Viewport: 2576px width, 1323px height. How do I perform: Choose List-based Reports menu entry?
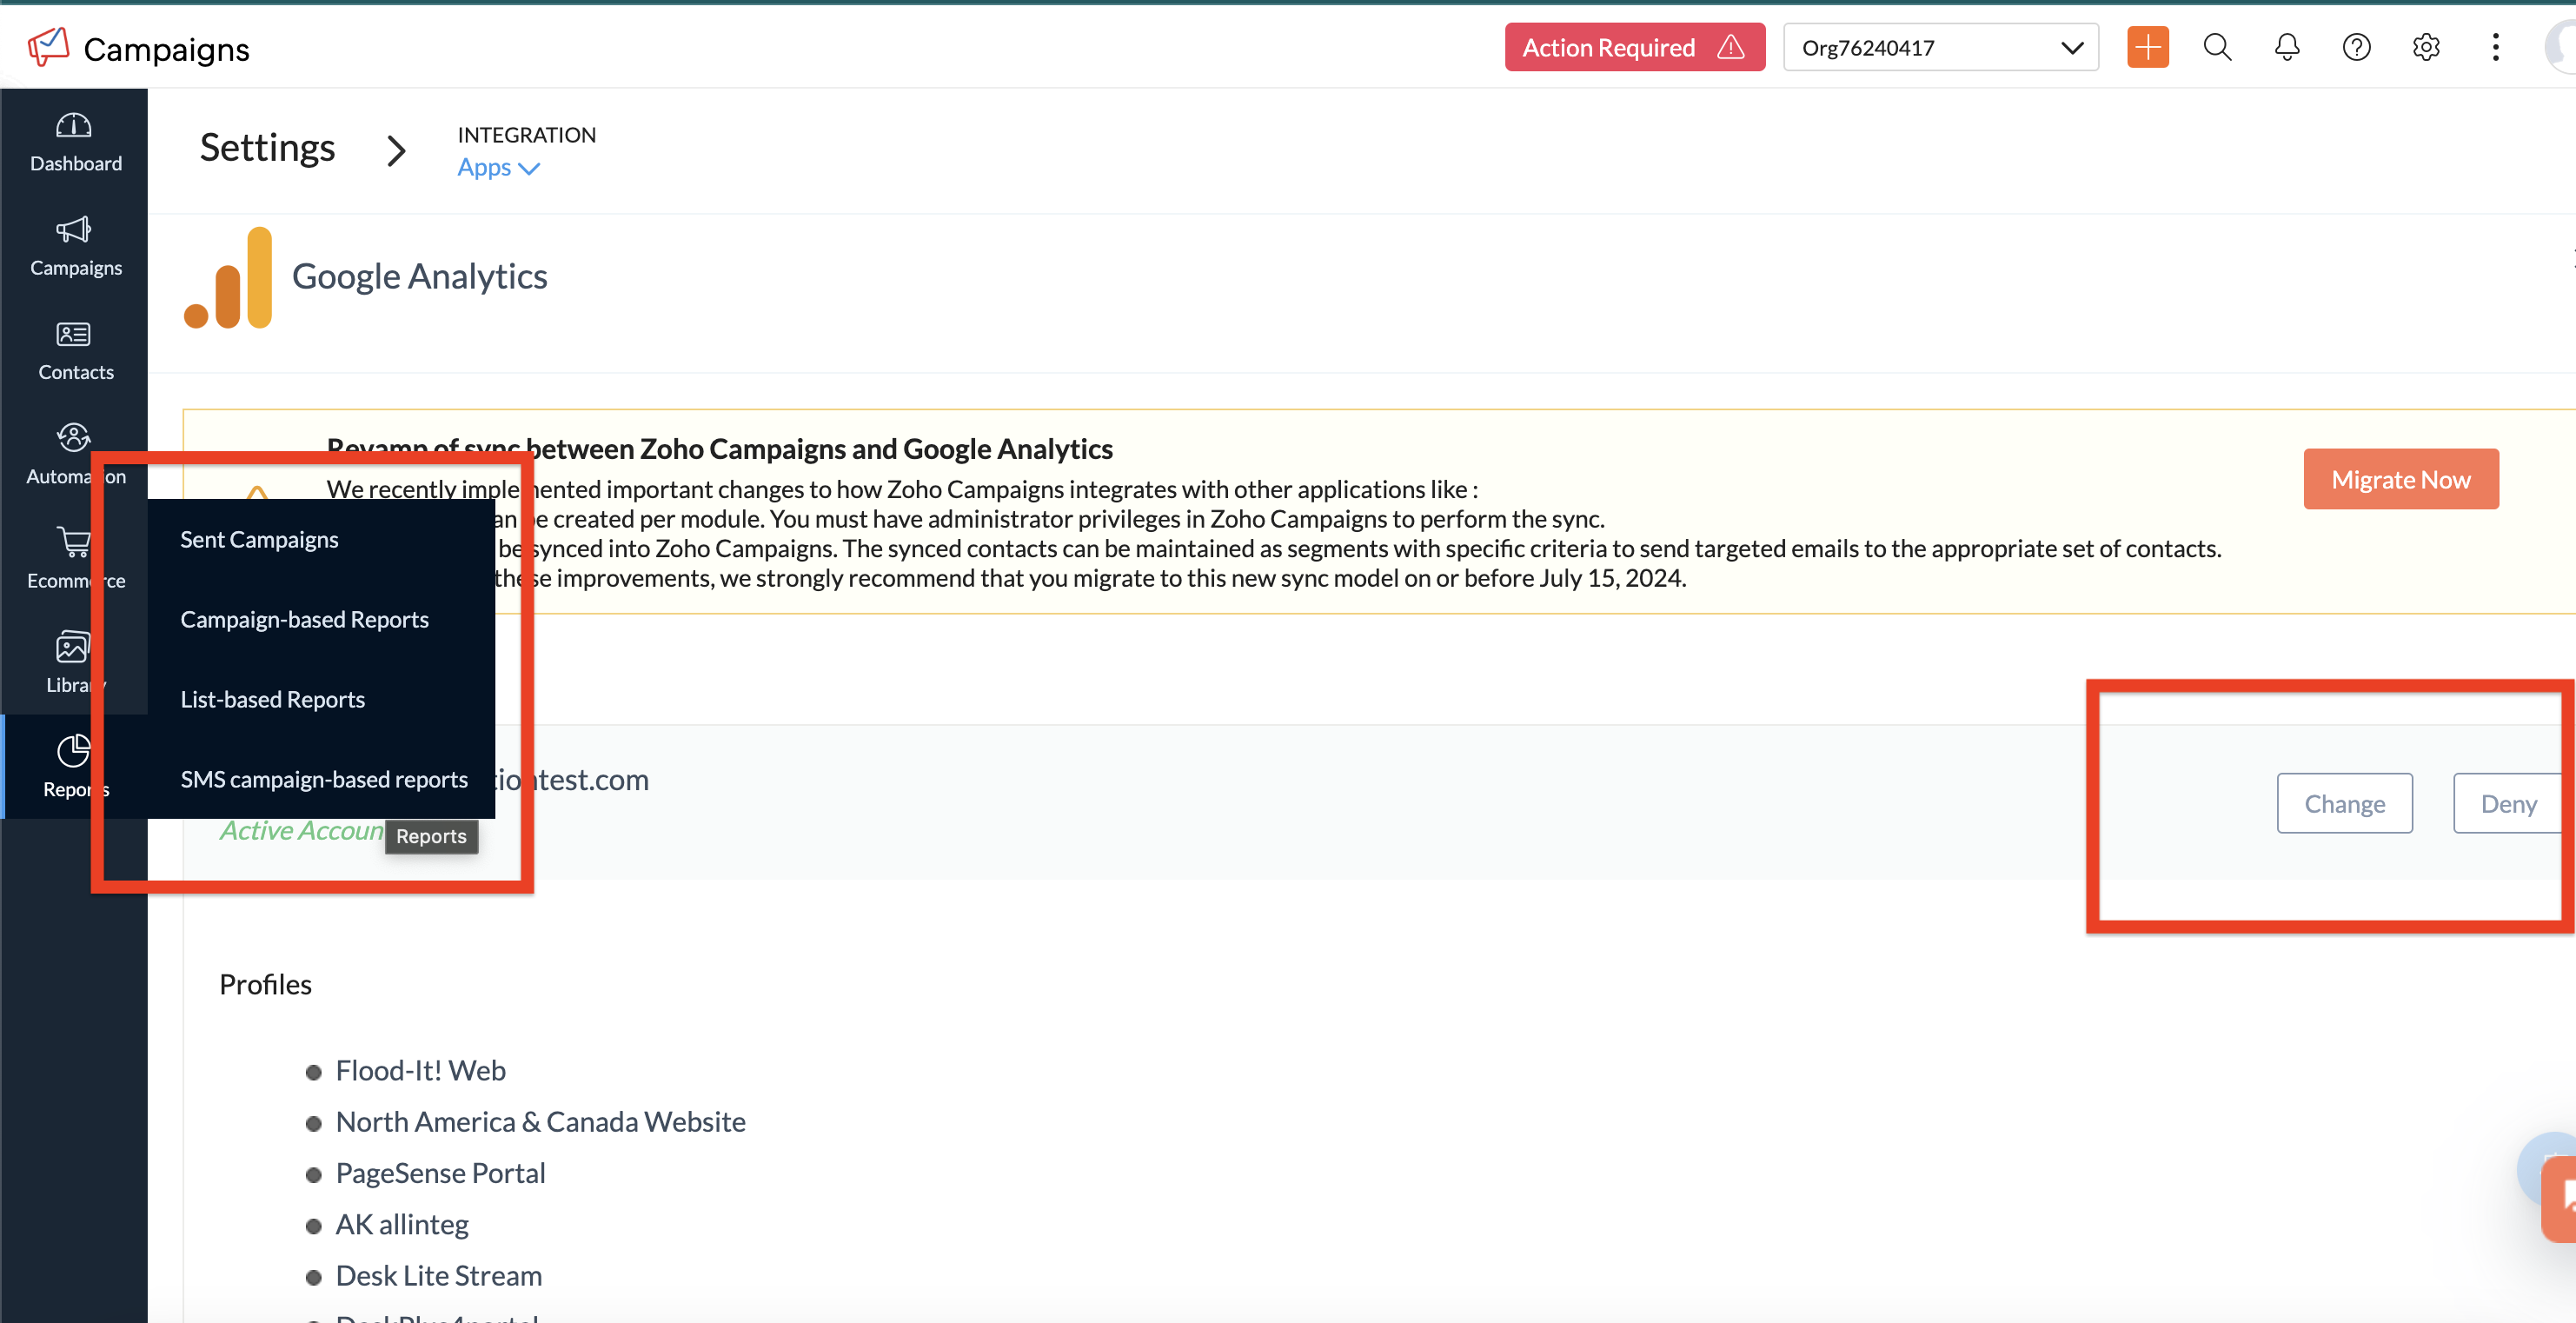click(272, 700)
